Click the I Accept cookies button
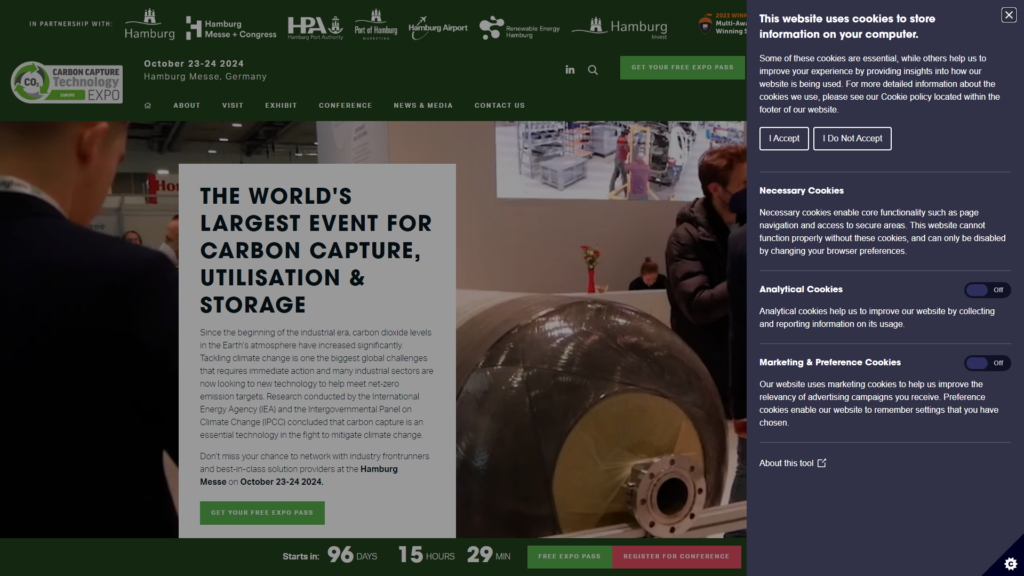Viewport: 1024px width, 576px height. 784,138
